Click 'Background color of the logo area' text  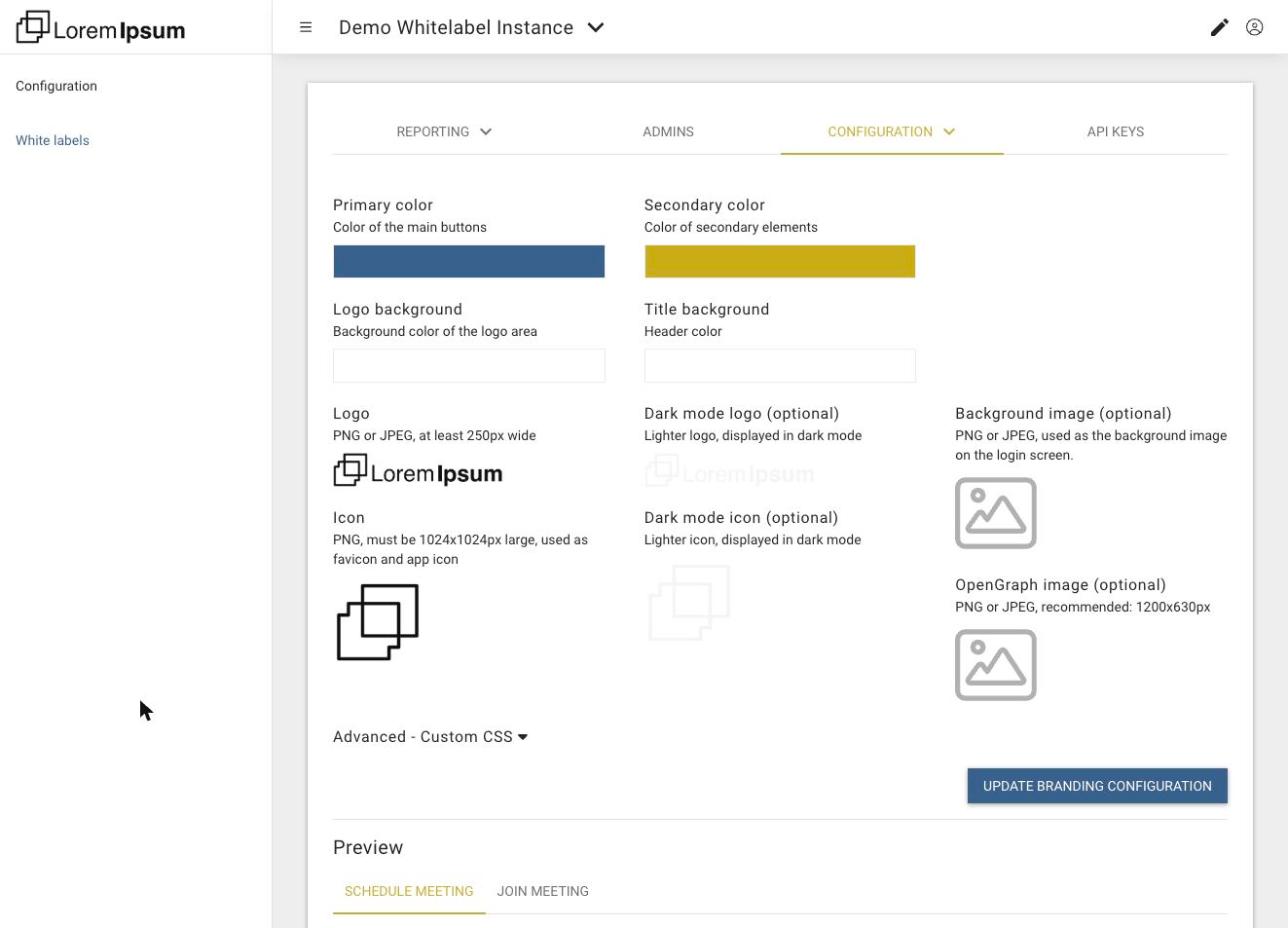435,332
